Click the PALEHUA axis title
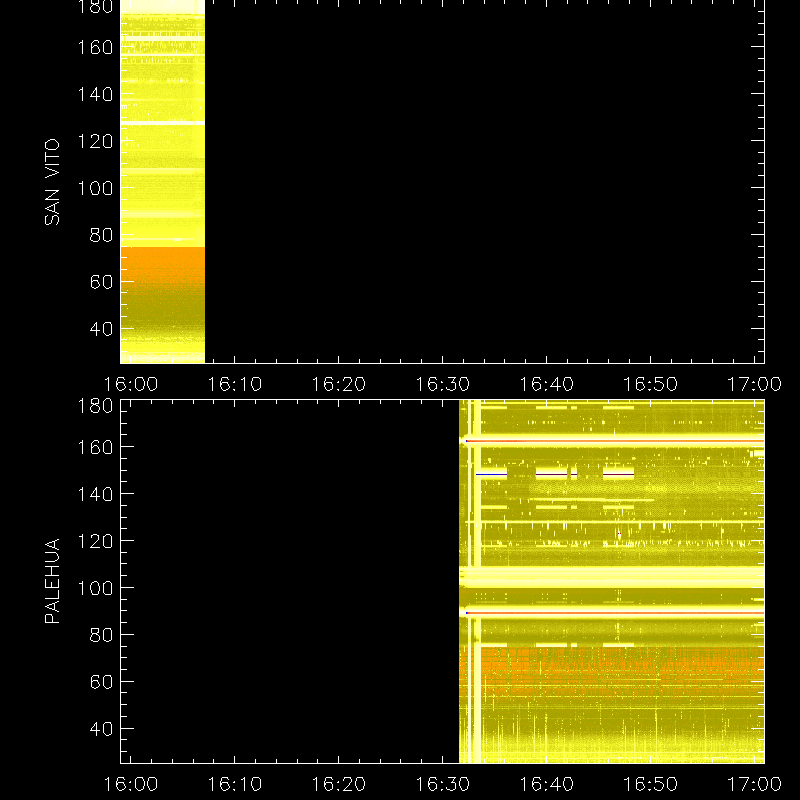Image resolution: width=800 pixels, height=800 pixels. [52, 581]
